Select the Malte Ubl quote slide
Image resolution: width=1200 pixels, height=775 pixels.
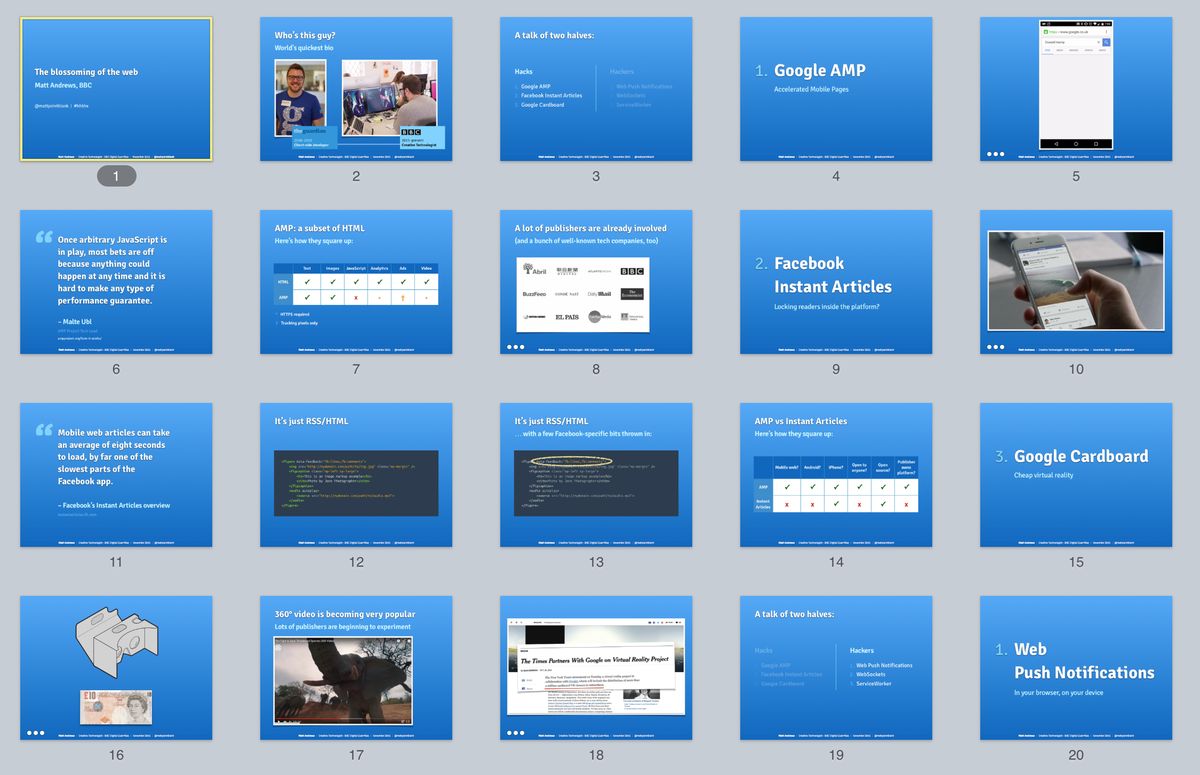pos(116,281)
